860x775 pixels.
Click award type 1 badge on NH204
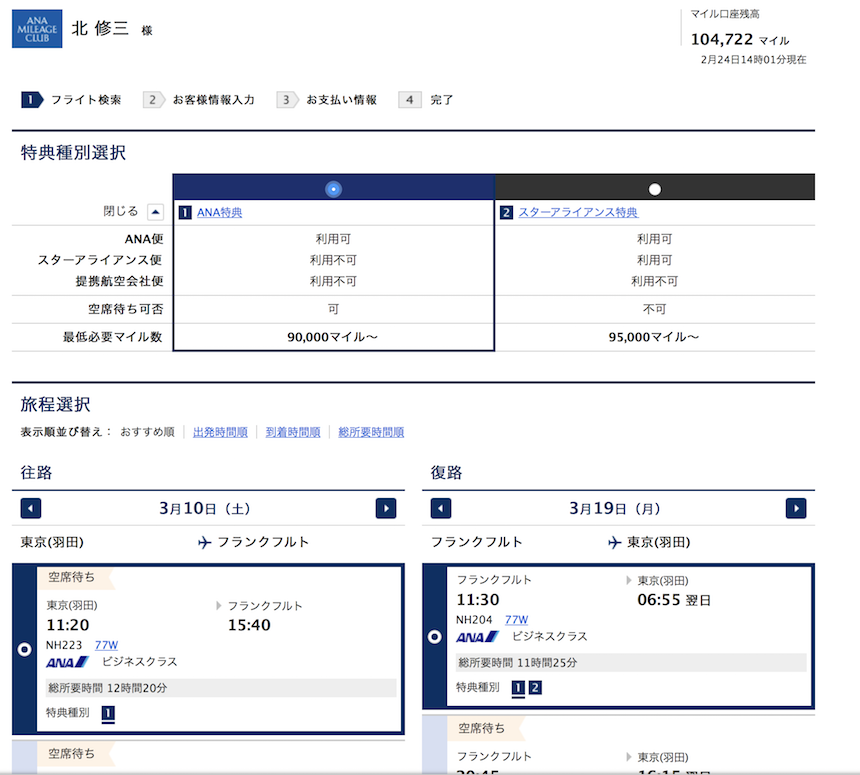518,688
